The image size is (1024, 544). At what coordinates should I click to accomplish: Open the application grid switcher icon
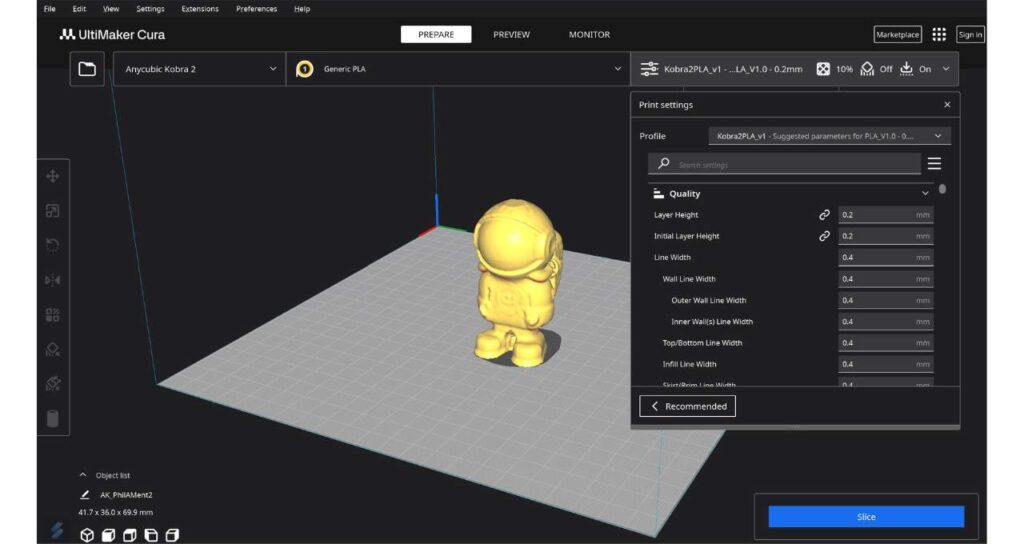pyautogui.click(x=939, y=35)
